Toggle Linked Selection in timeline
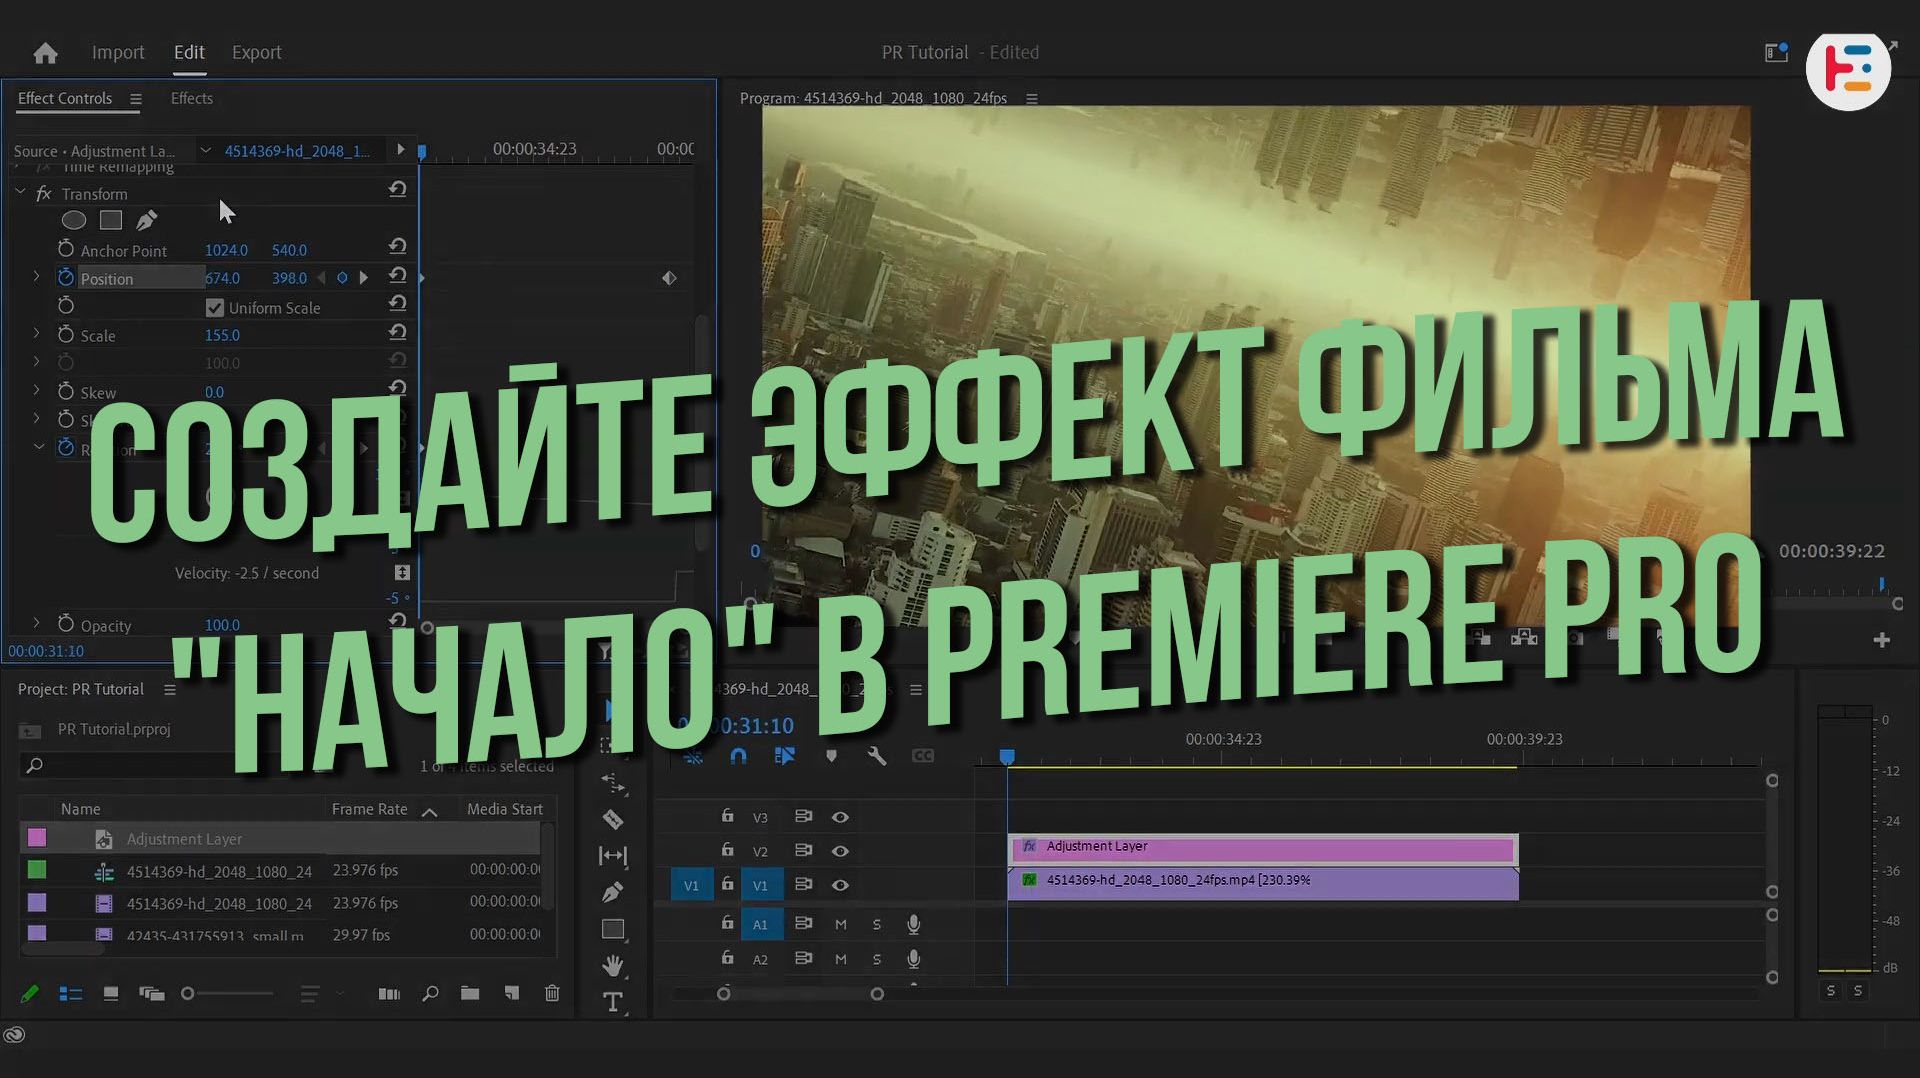Viewport: 1920px width, 1078px height. [785, 756]
